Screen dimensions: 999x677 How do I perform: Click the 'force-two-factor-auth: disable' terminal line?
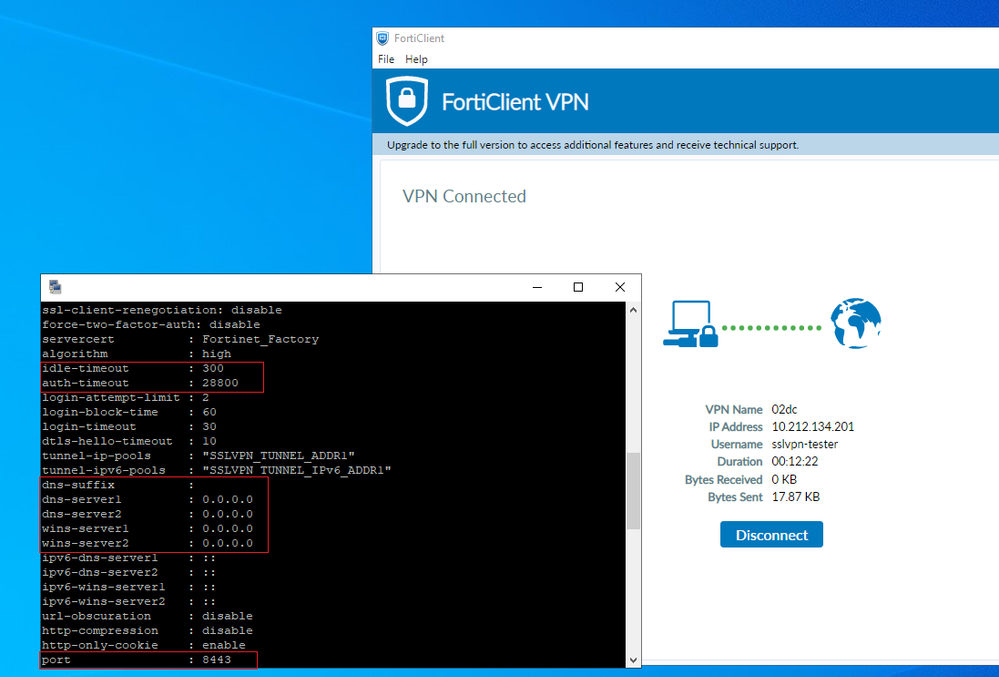coord(151,324)
